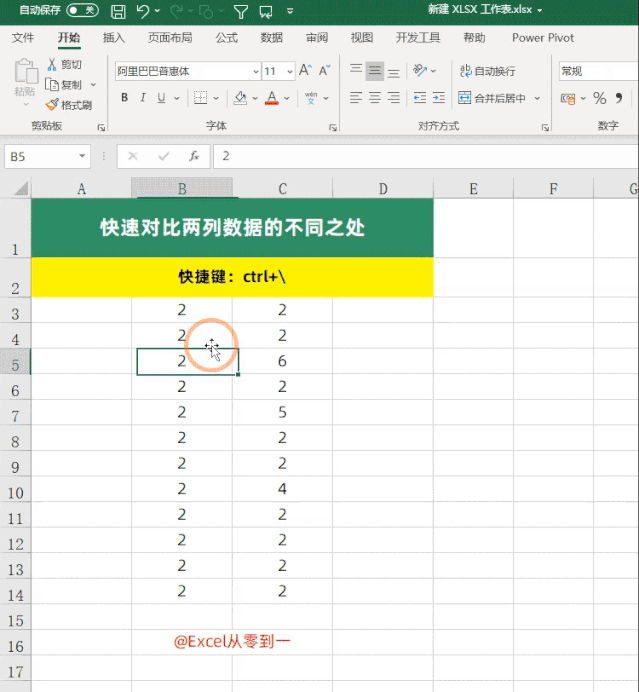Click the Percent Style icon
Viewport: 639px width, 692px height.
[599, 98]
